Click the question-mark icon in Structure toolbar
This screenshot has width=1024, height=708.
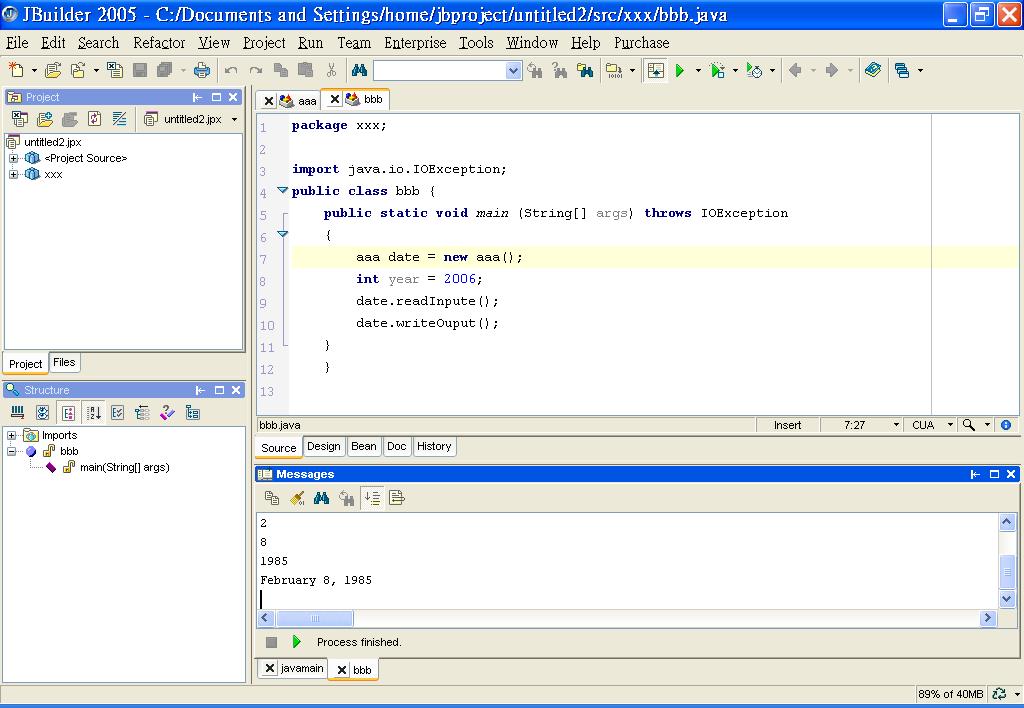[x=167, y=412]
